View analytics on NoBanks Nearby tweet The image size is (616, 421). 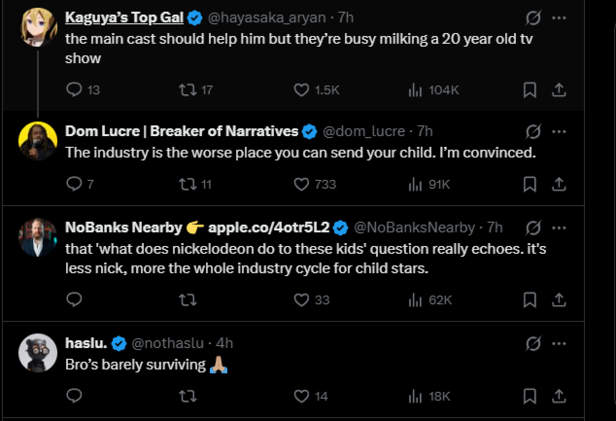point(416,300)
